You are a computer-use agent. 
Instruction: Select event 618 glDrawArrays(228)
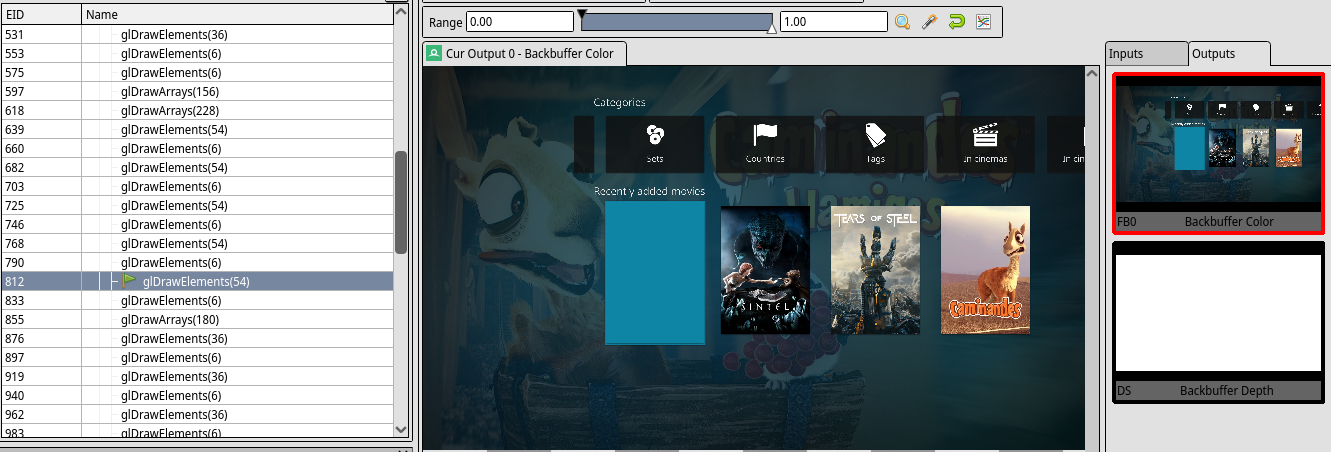coord(196,111)
